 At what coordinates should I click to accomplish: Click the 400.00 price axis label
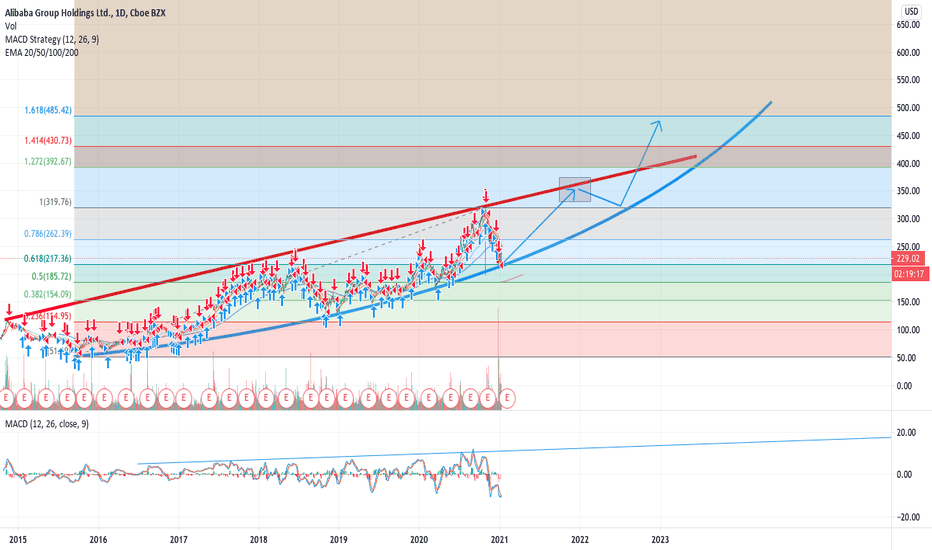point(908,164)
